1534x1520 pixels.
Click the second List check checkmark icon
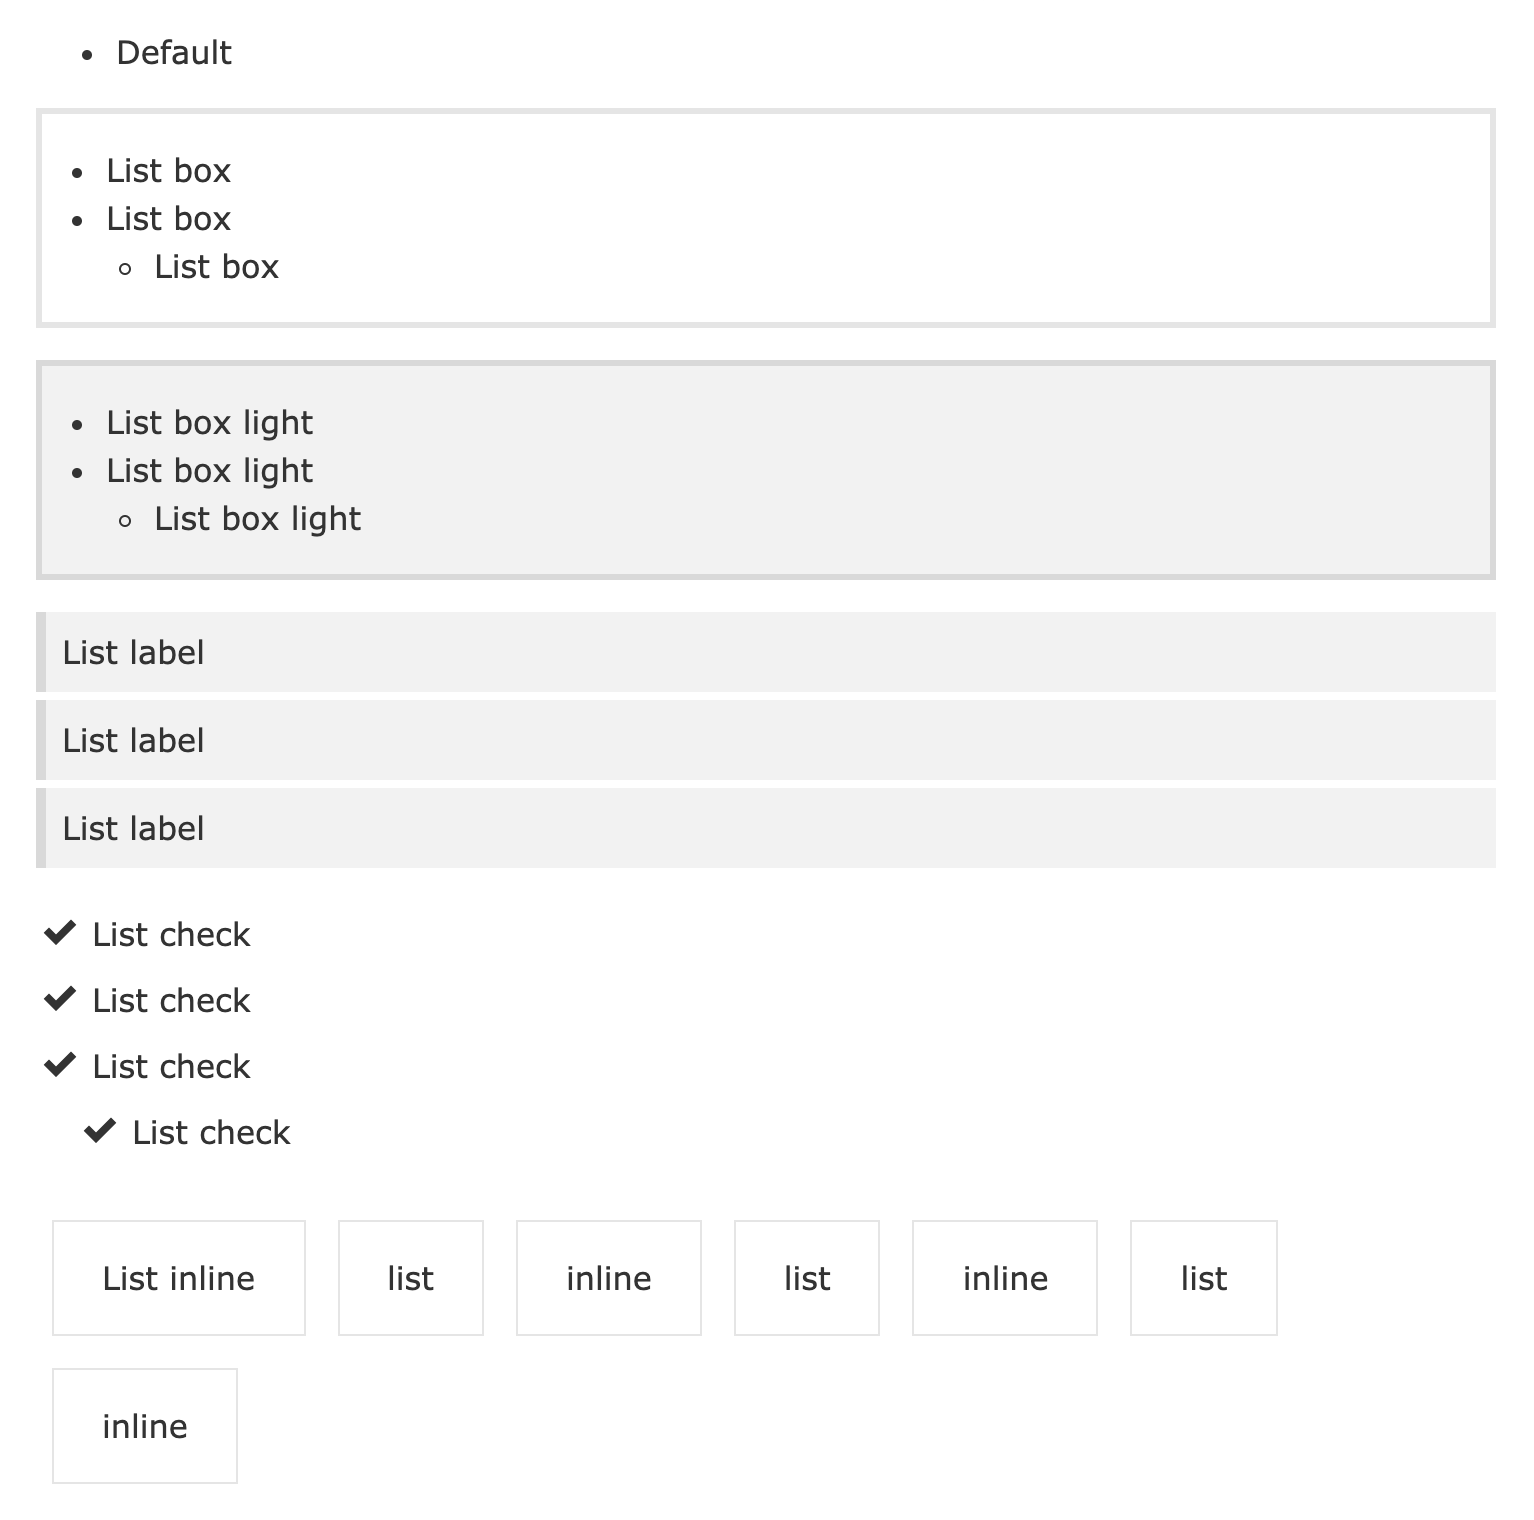point(60,999)
